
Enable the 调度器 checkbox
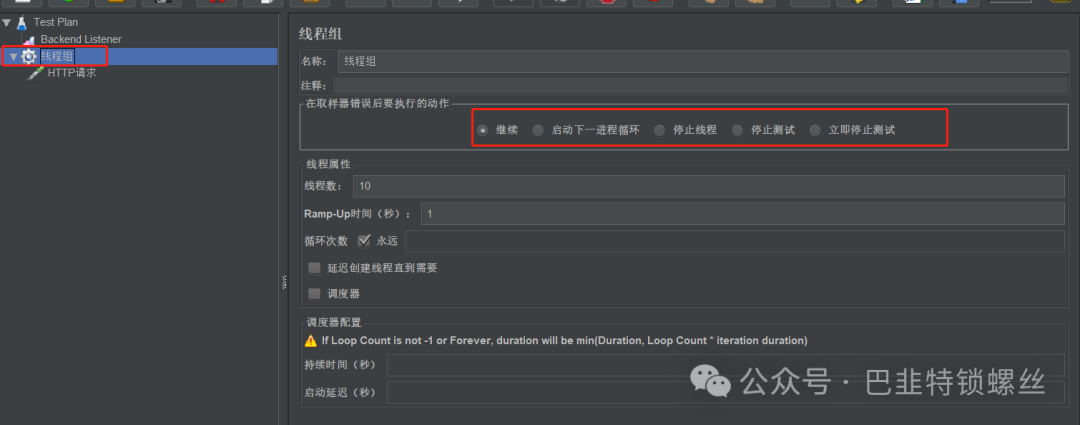point(314,293)
